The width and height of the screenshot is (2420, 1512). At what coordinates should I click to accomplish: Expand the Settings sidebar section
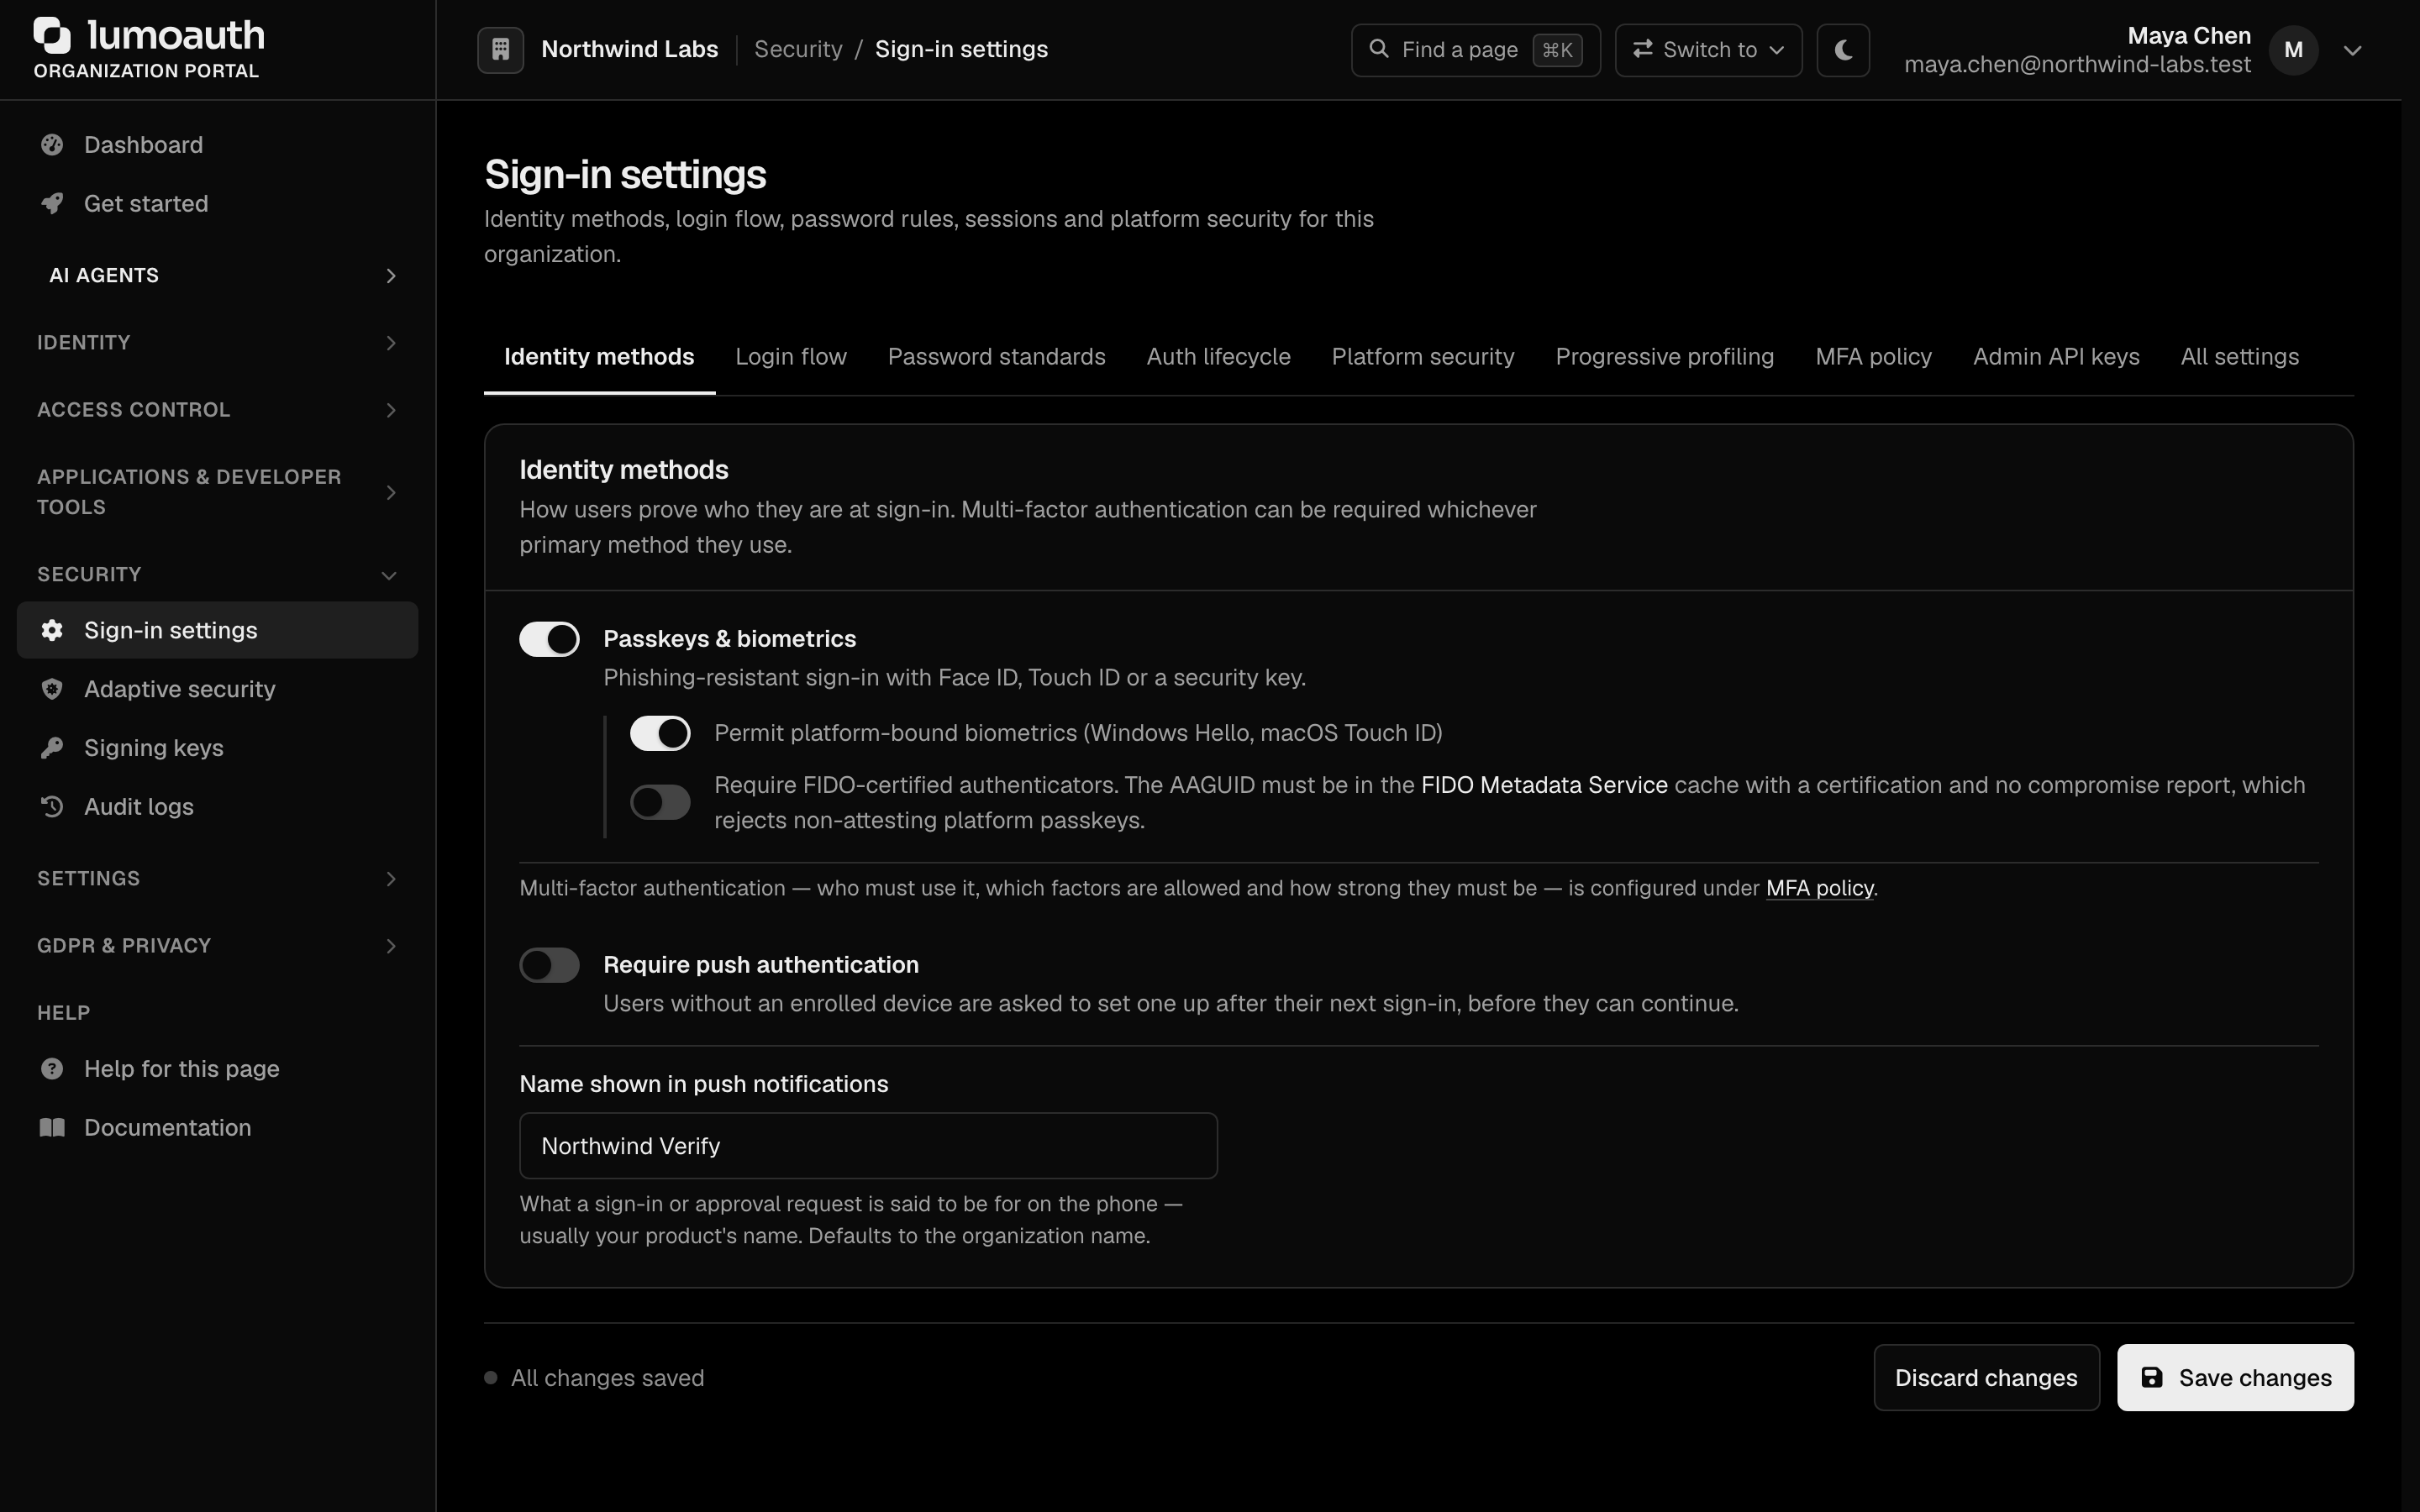218,879
